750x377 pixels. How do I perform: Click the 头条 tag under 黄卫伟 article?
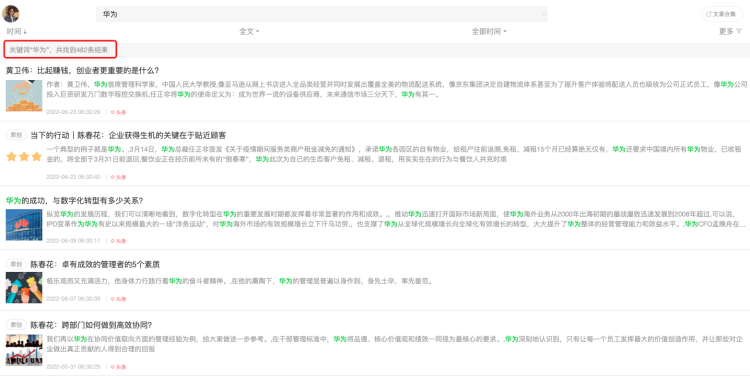tap(118, 112)
